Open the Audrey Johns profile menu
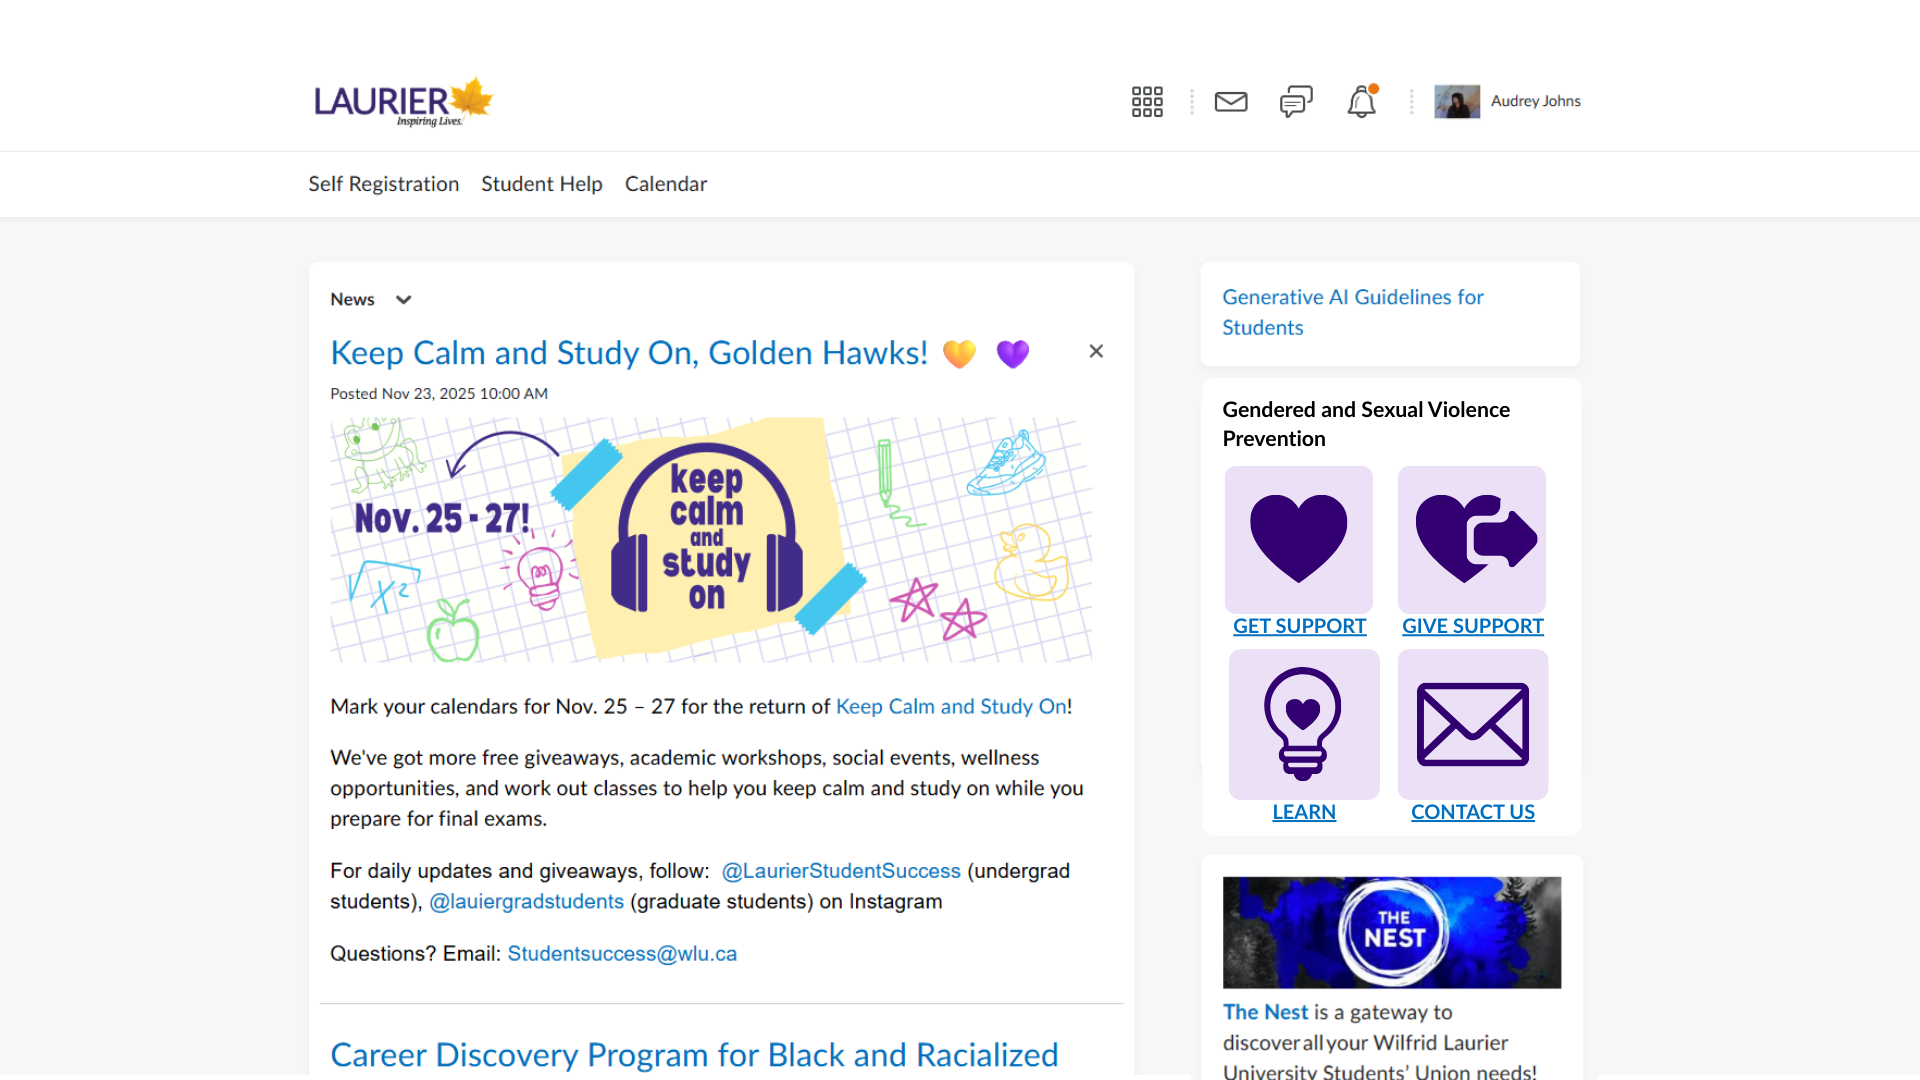This screenshot has width=1920, height=1080. coord(1507,101)
